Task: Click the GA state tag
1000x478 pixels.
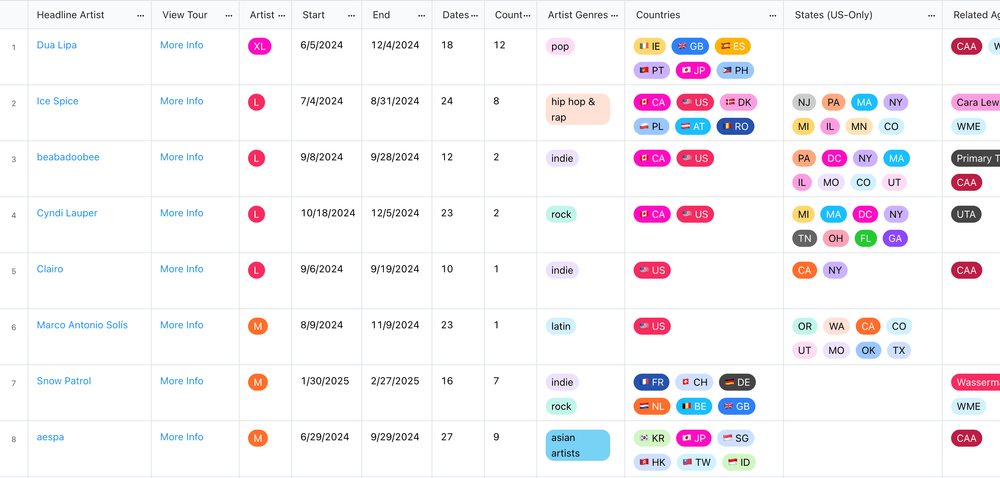Action: click(x=895, y=239)
